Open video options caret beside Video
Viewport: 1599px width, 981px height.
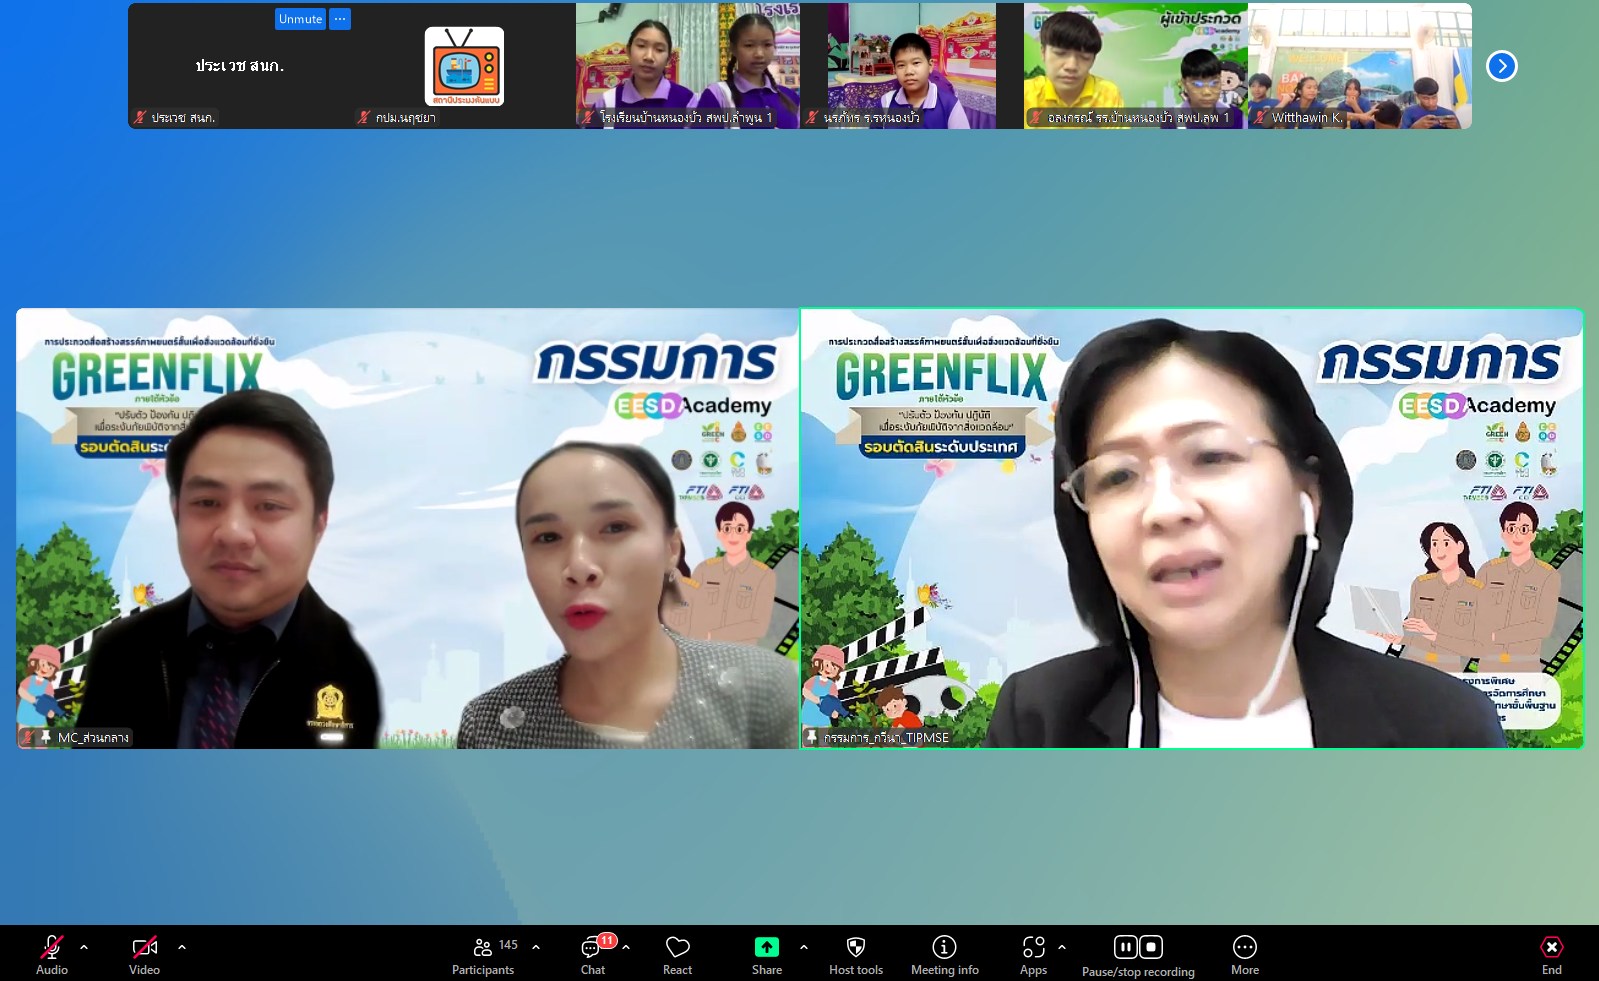[182, 946]
